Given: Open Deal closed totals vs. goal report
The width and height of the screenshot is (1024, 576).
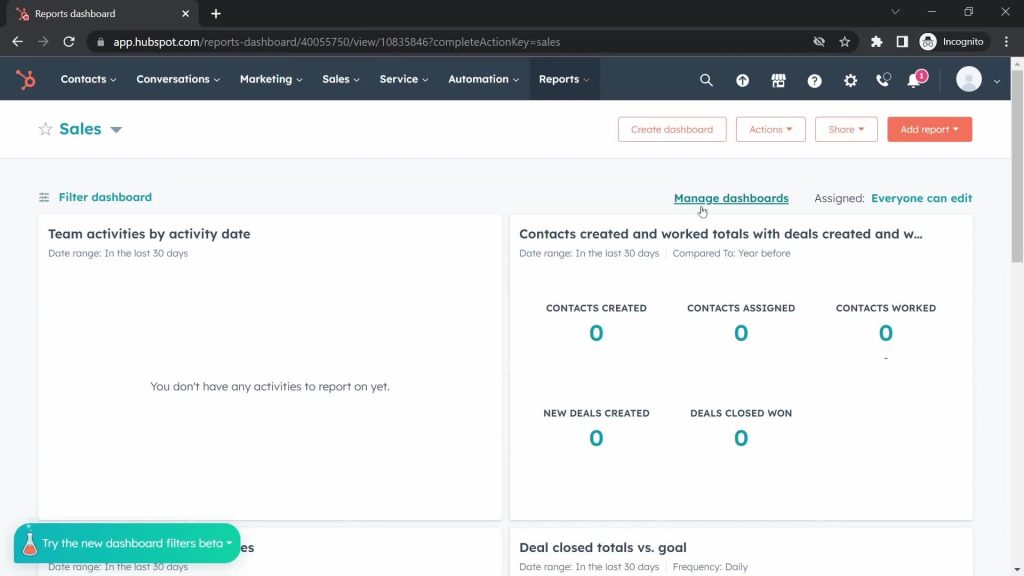Looking at the screenshot, I should click(x=603, y=547).
